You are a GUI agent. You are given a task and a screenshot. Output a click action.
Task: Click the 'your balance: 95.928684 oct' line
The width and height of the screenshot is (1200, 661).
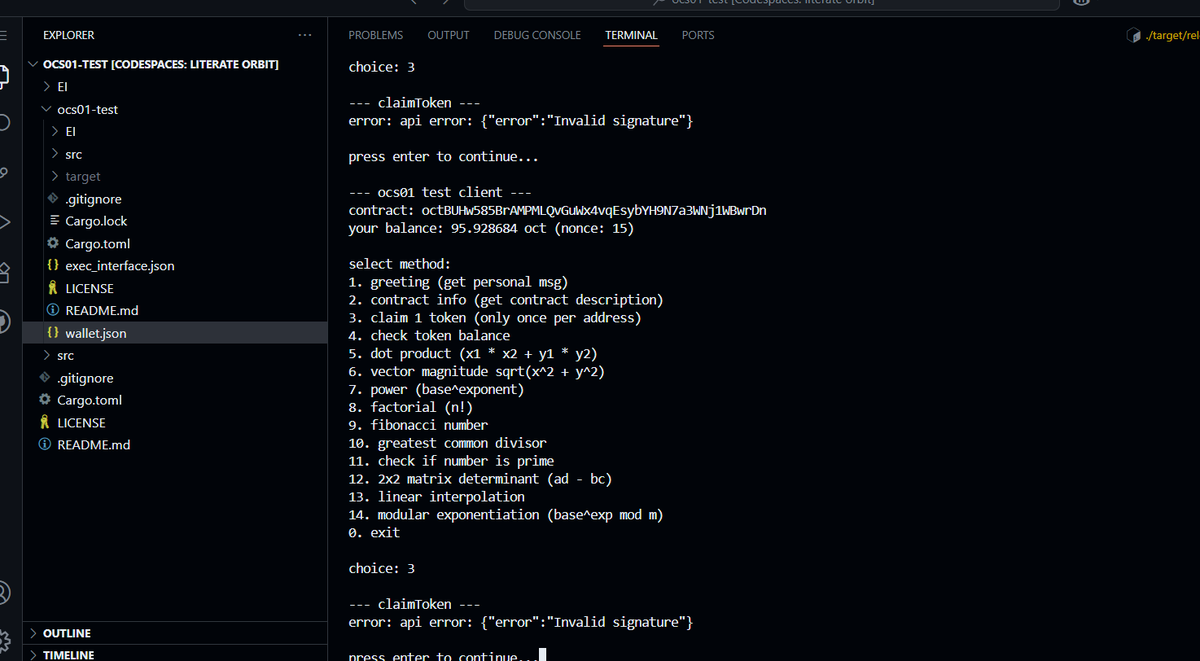pos(491,228)
